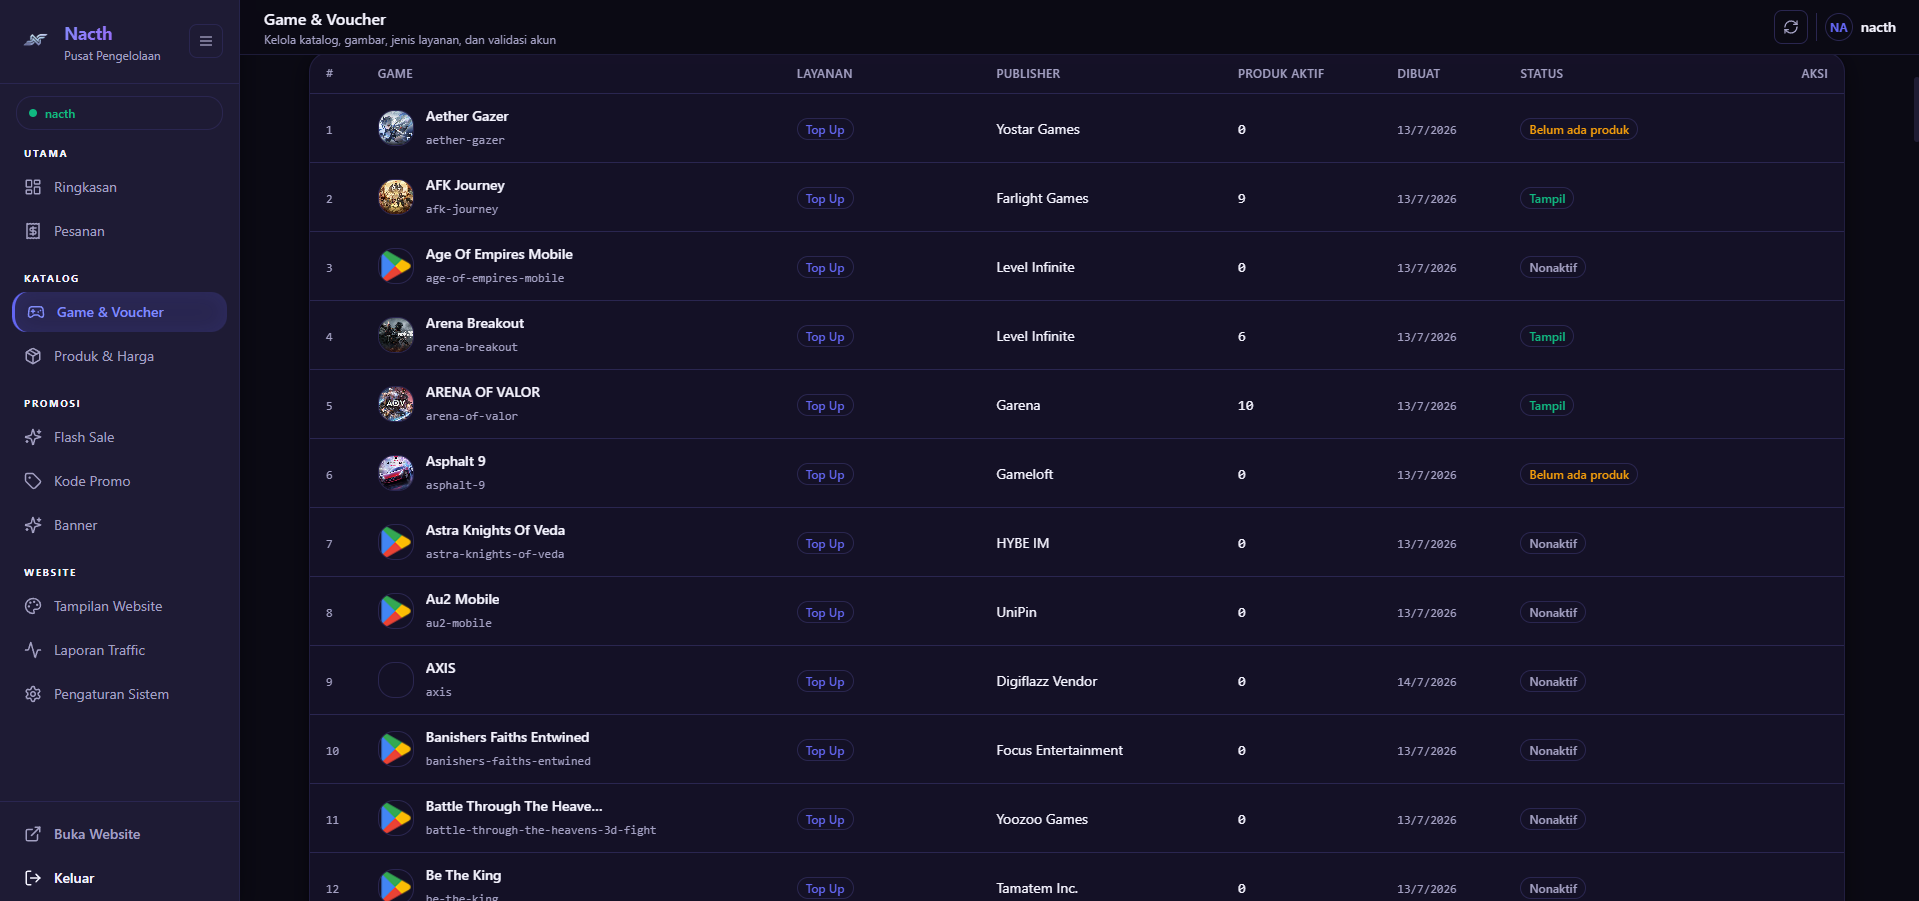Open the NA user avatar
Viewport: 1919px width, 901px height.
(1838, 28)
